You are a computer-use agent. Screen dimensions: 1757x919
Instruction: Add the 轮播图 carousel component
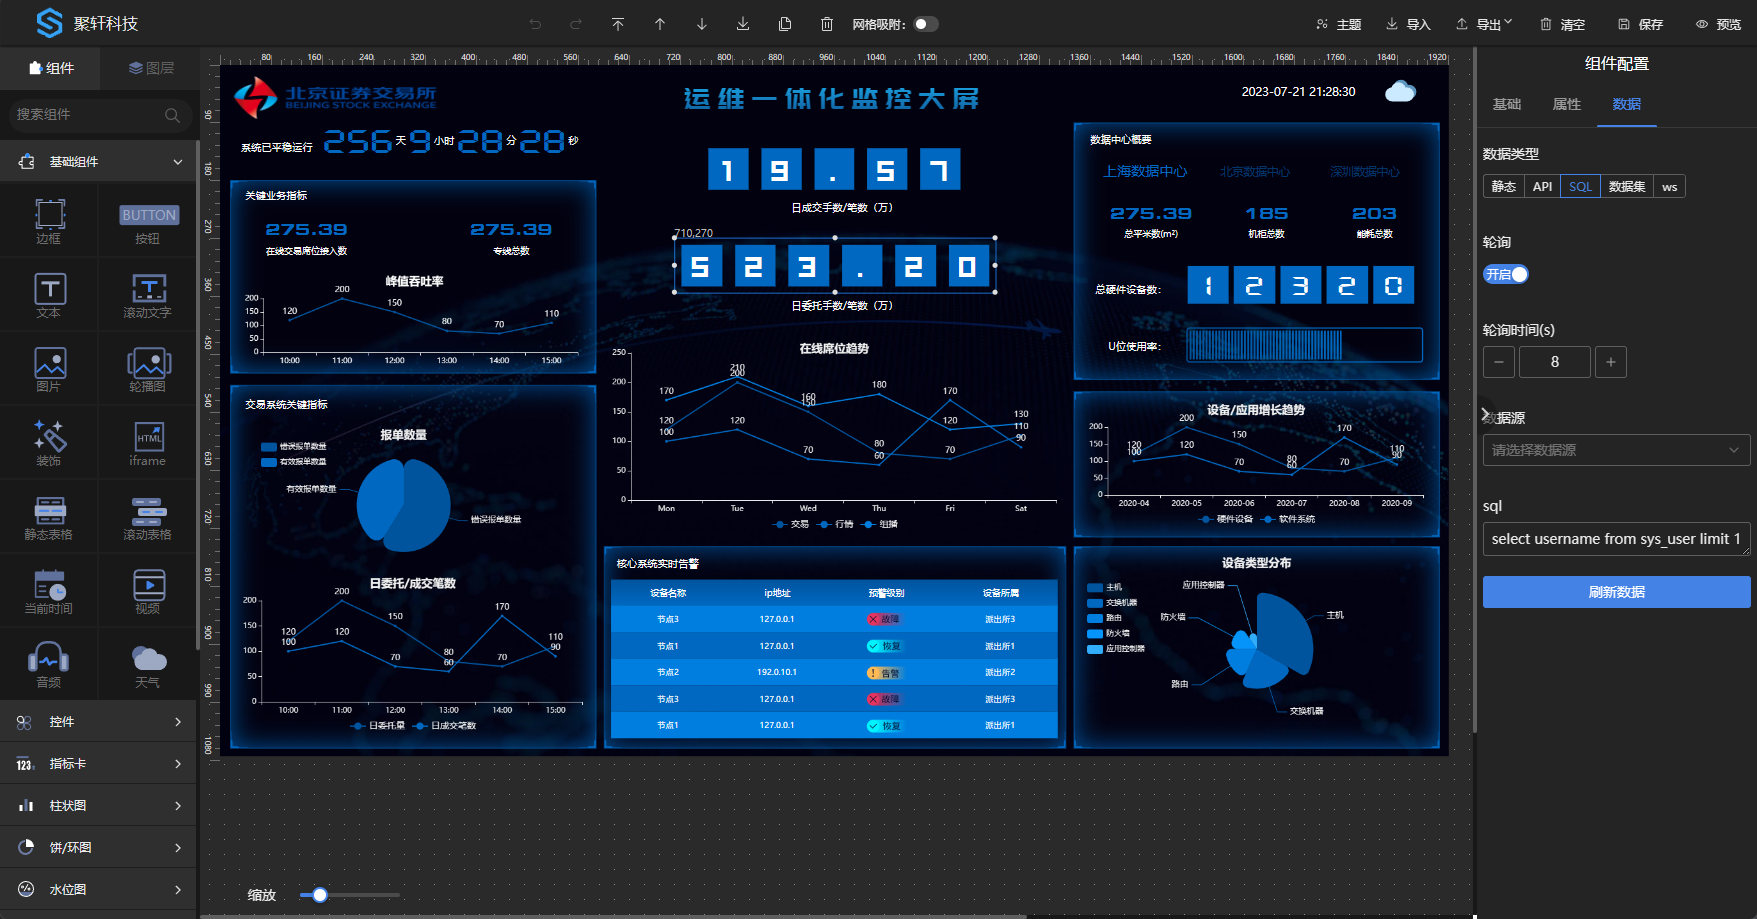[x=148, y=369]
